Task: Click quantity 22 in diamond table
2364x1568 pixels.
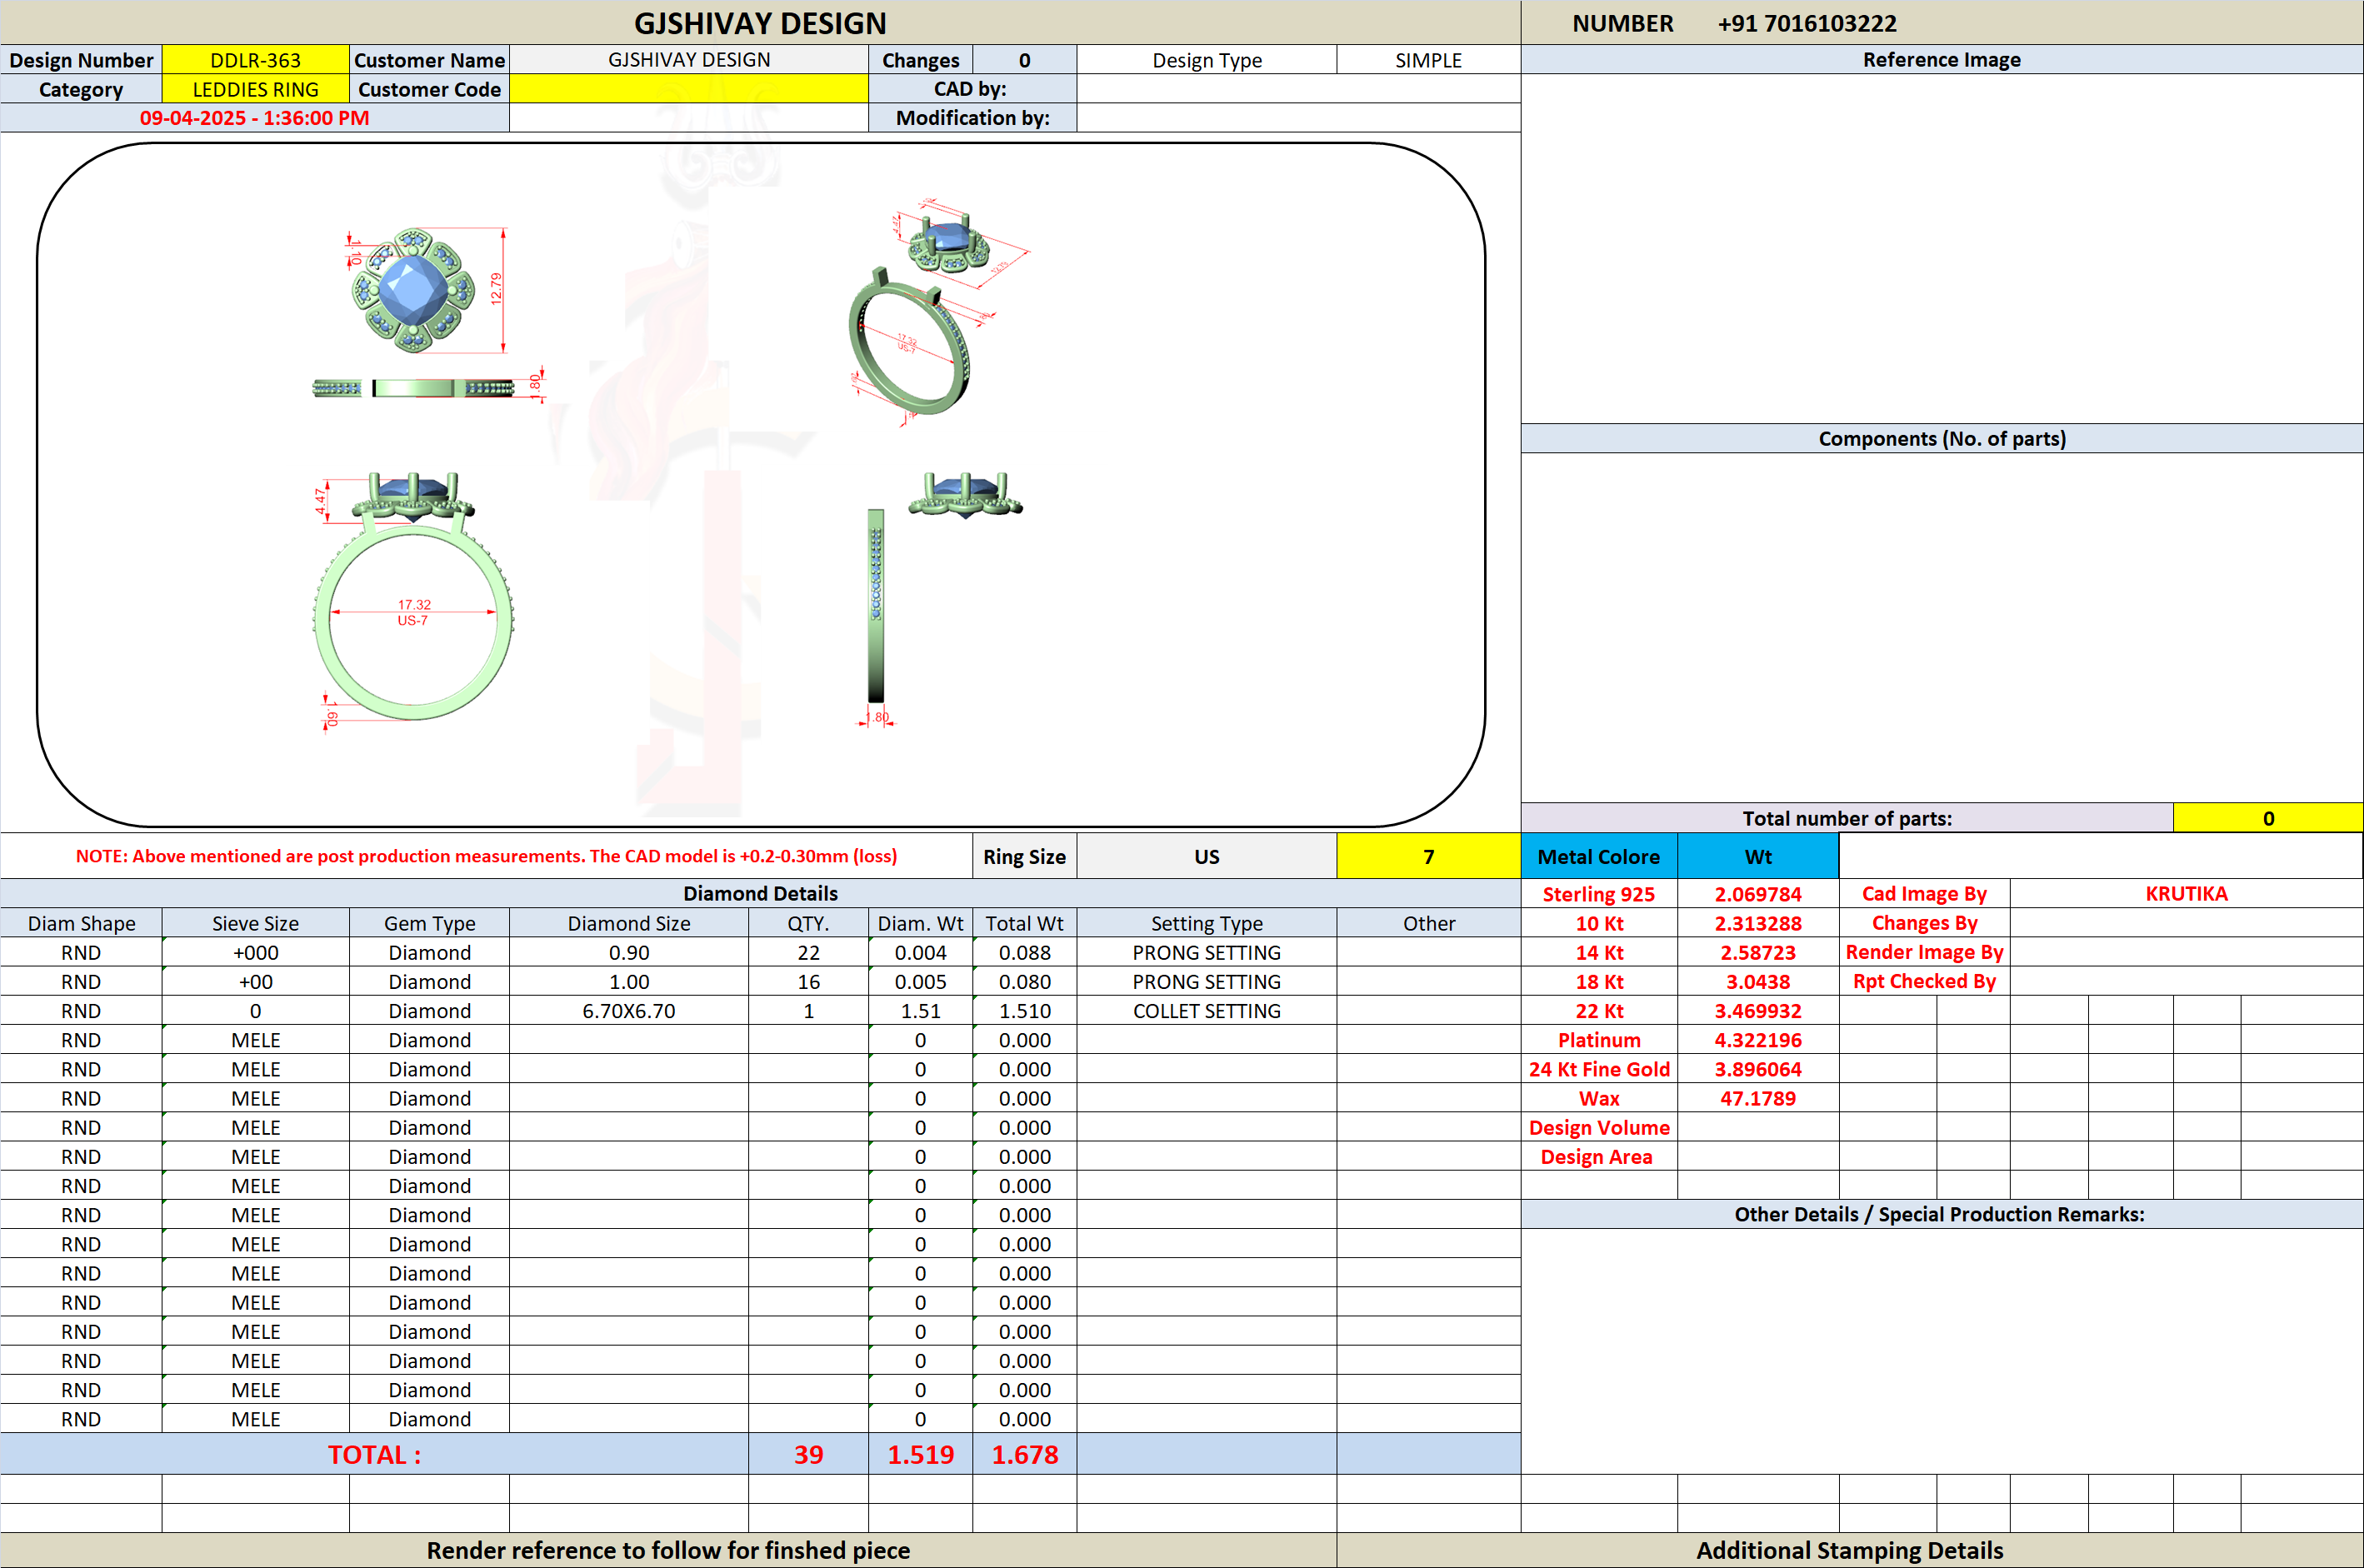Action: 808,952
